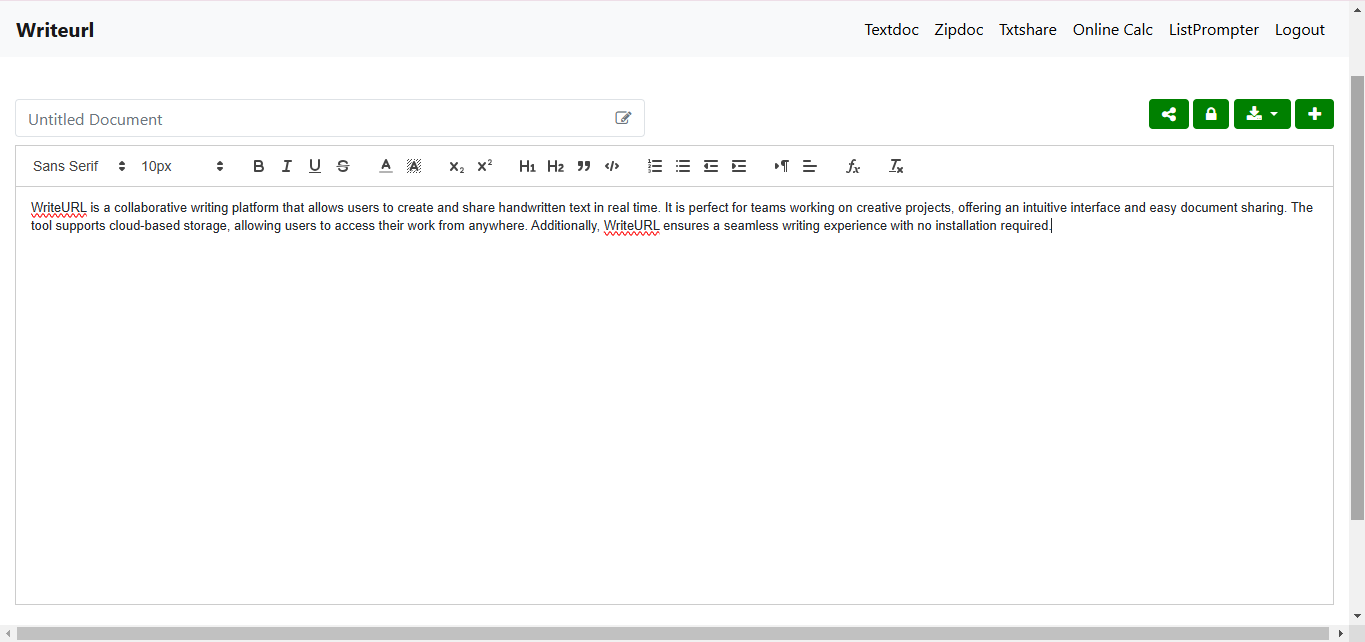The height and width of the screenshot is (642, 1365).
Task: Open the text color picker
Action: click(x=385, y=166)
